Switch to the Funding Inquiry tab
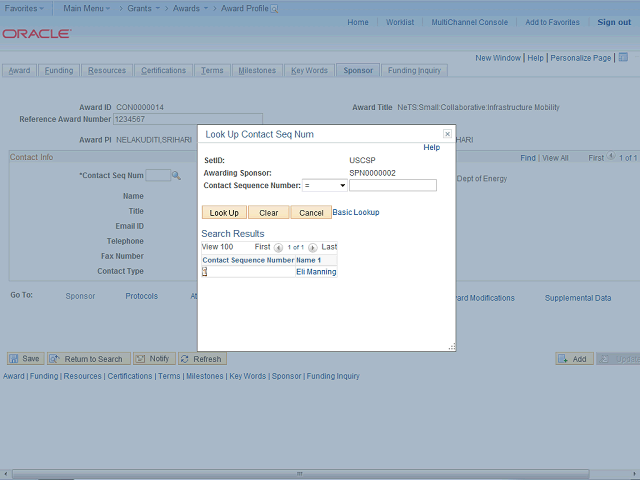Viewport: 640px width, 480px height. point(414,71)
